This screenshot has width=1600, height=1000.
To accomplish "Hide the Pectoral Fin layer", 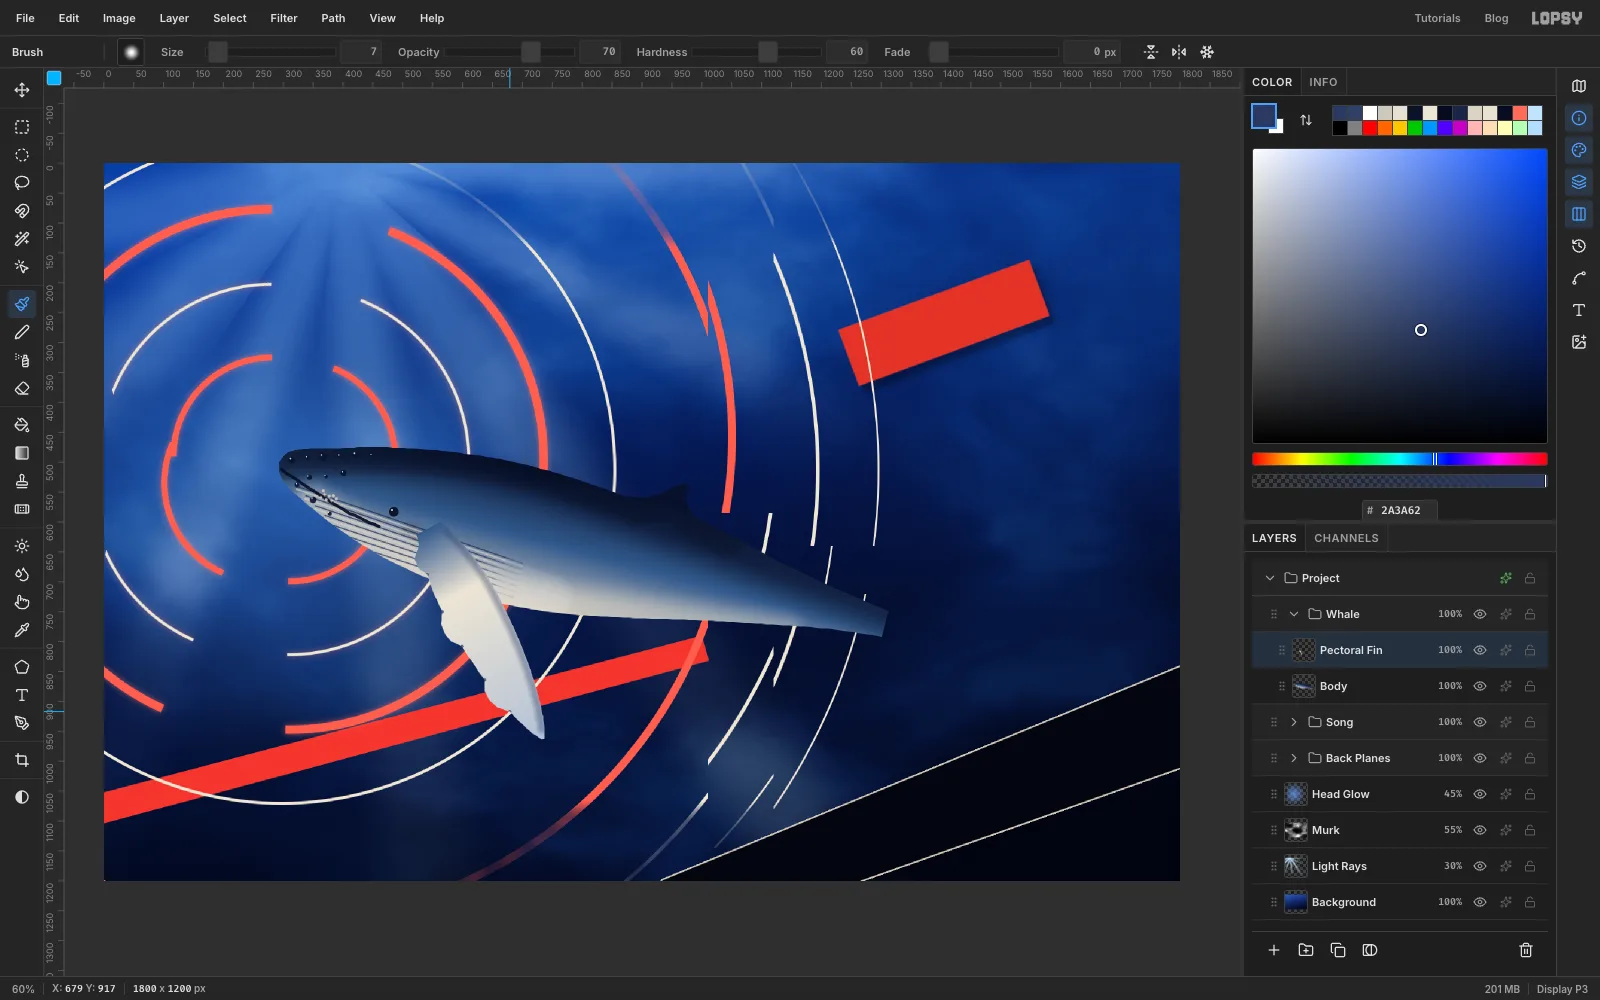I will 1480,650.
